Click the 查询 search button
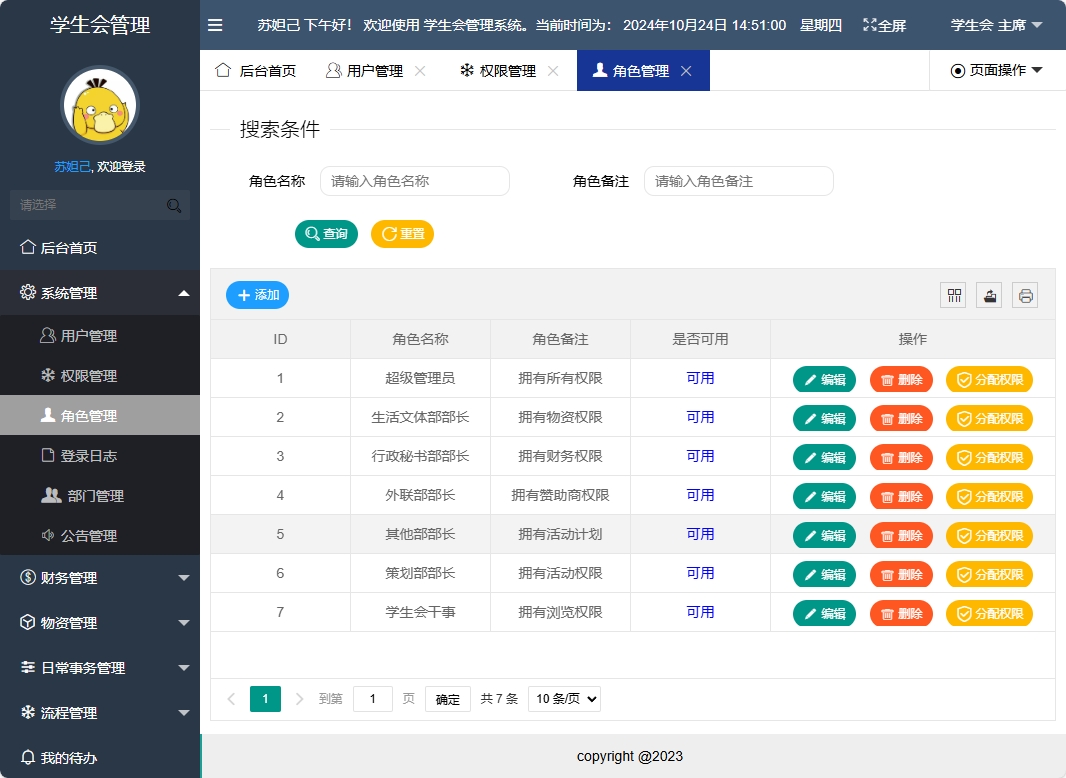Image resolution: width=1066 pixels, height=778 pixels. [x=326, y=234]
